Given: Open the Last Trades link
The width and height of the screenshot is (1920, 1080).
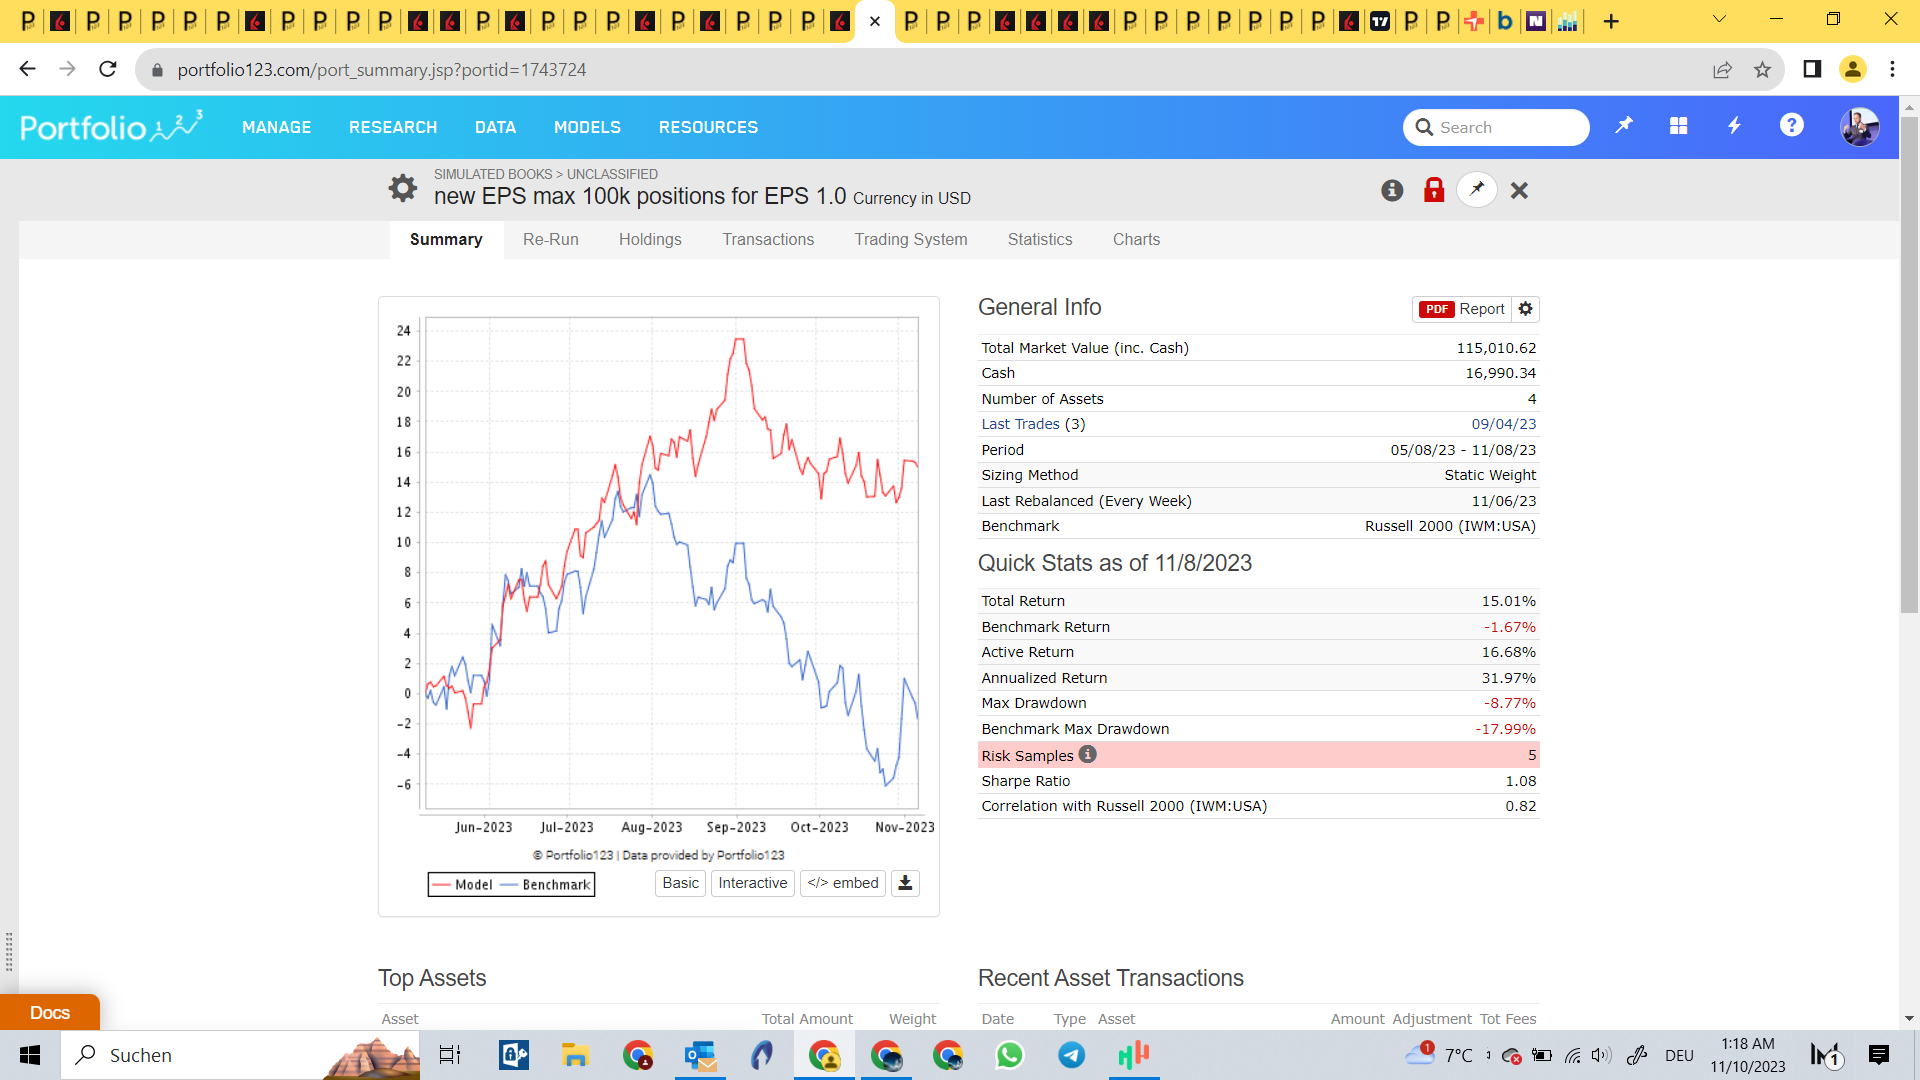Looking at the screenshot, I should click(1020, 424).
